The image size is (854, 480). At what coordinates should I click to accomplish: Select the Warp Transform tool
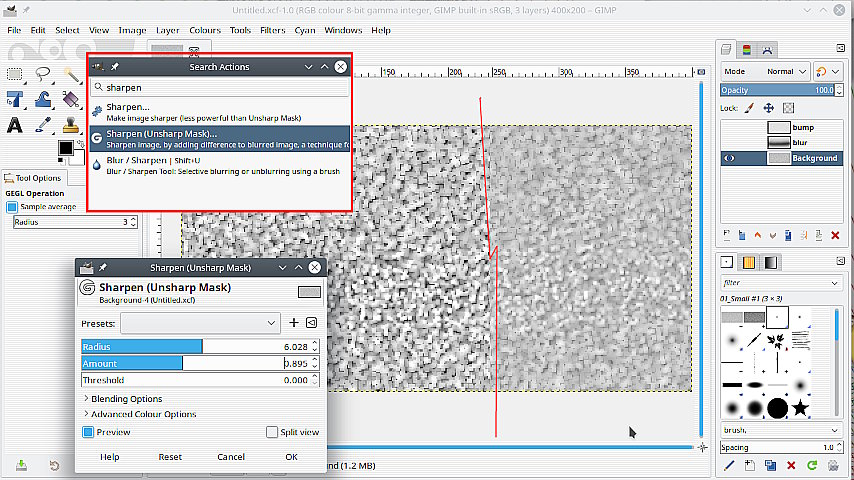click(x=42, y=99)
